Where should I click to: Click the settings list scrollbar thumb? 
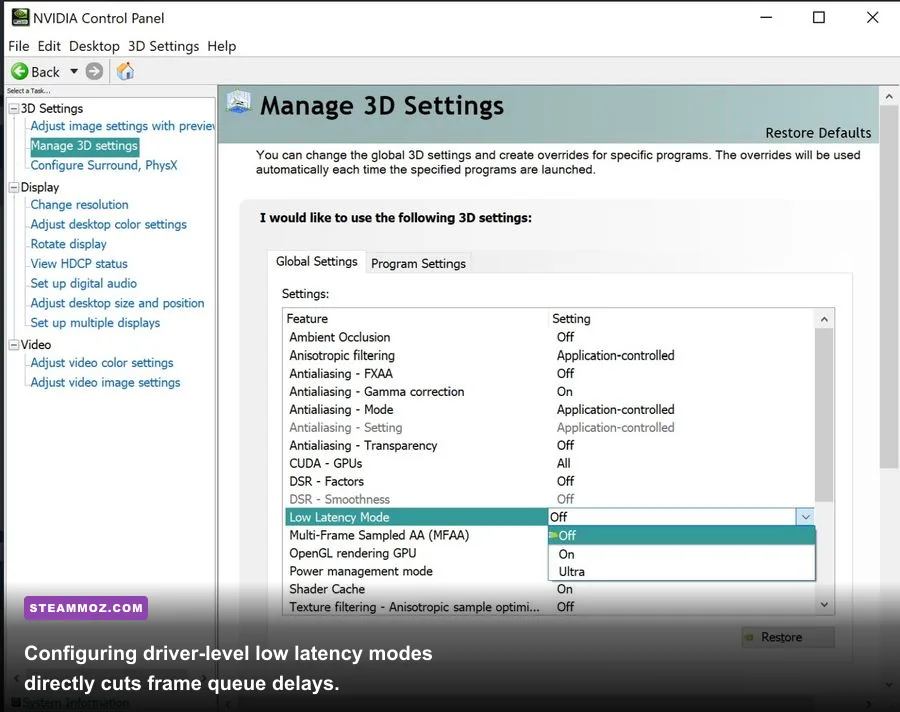coord(824,415)
